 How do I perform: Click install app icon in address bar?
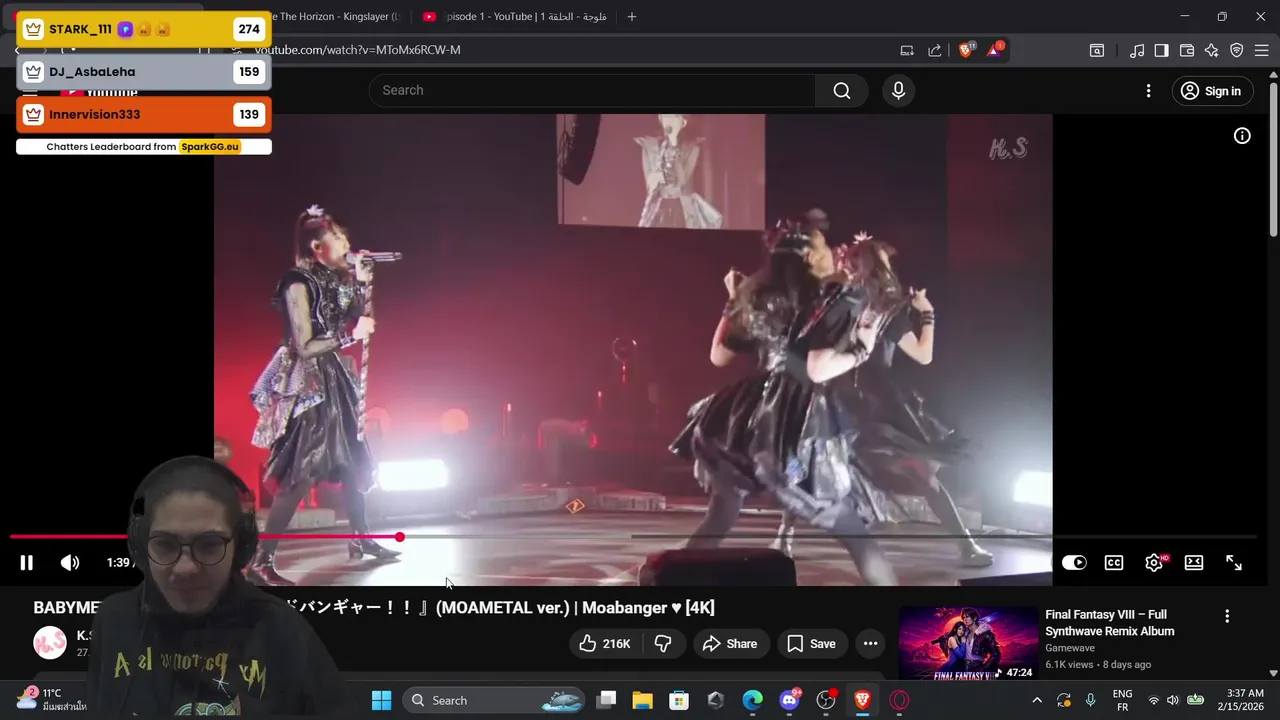pyautogui.click(x=907, y=50)
